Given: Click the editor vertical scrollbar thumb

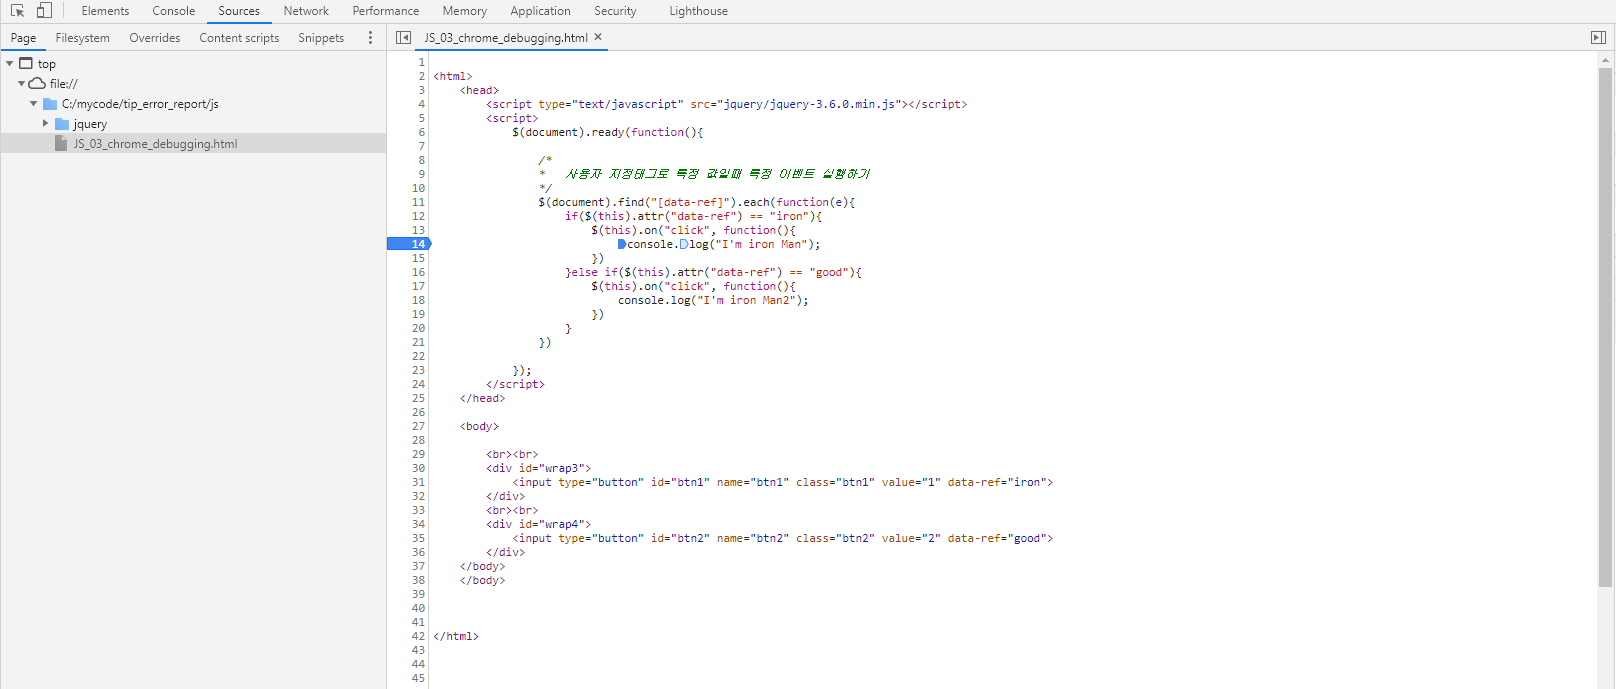Looking at the screenshot, I should pyautogui.click(x=1605, y=327).
